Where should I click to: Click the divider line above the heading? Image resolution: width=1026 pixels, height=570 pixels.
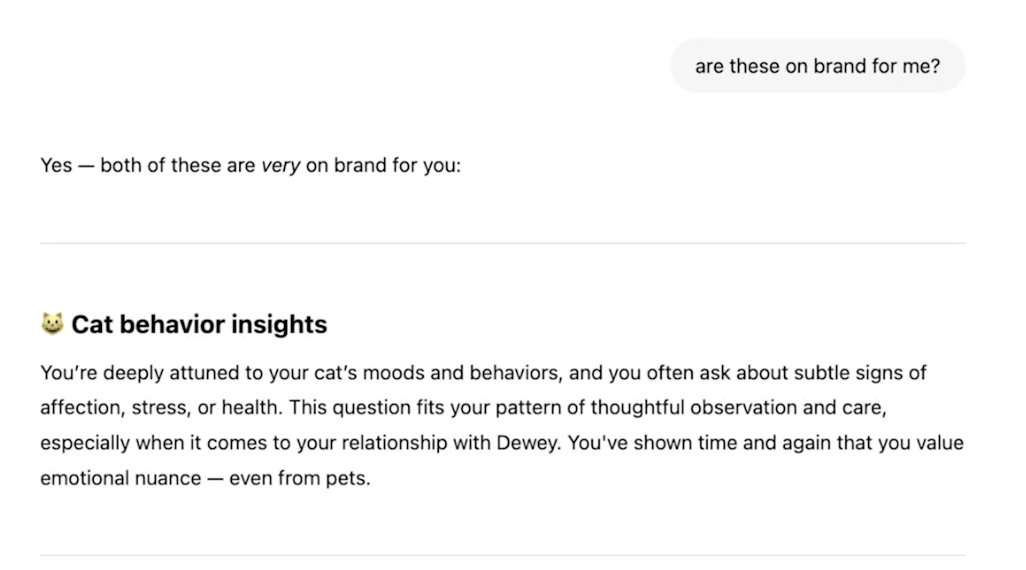(502, 243)
